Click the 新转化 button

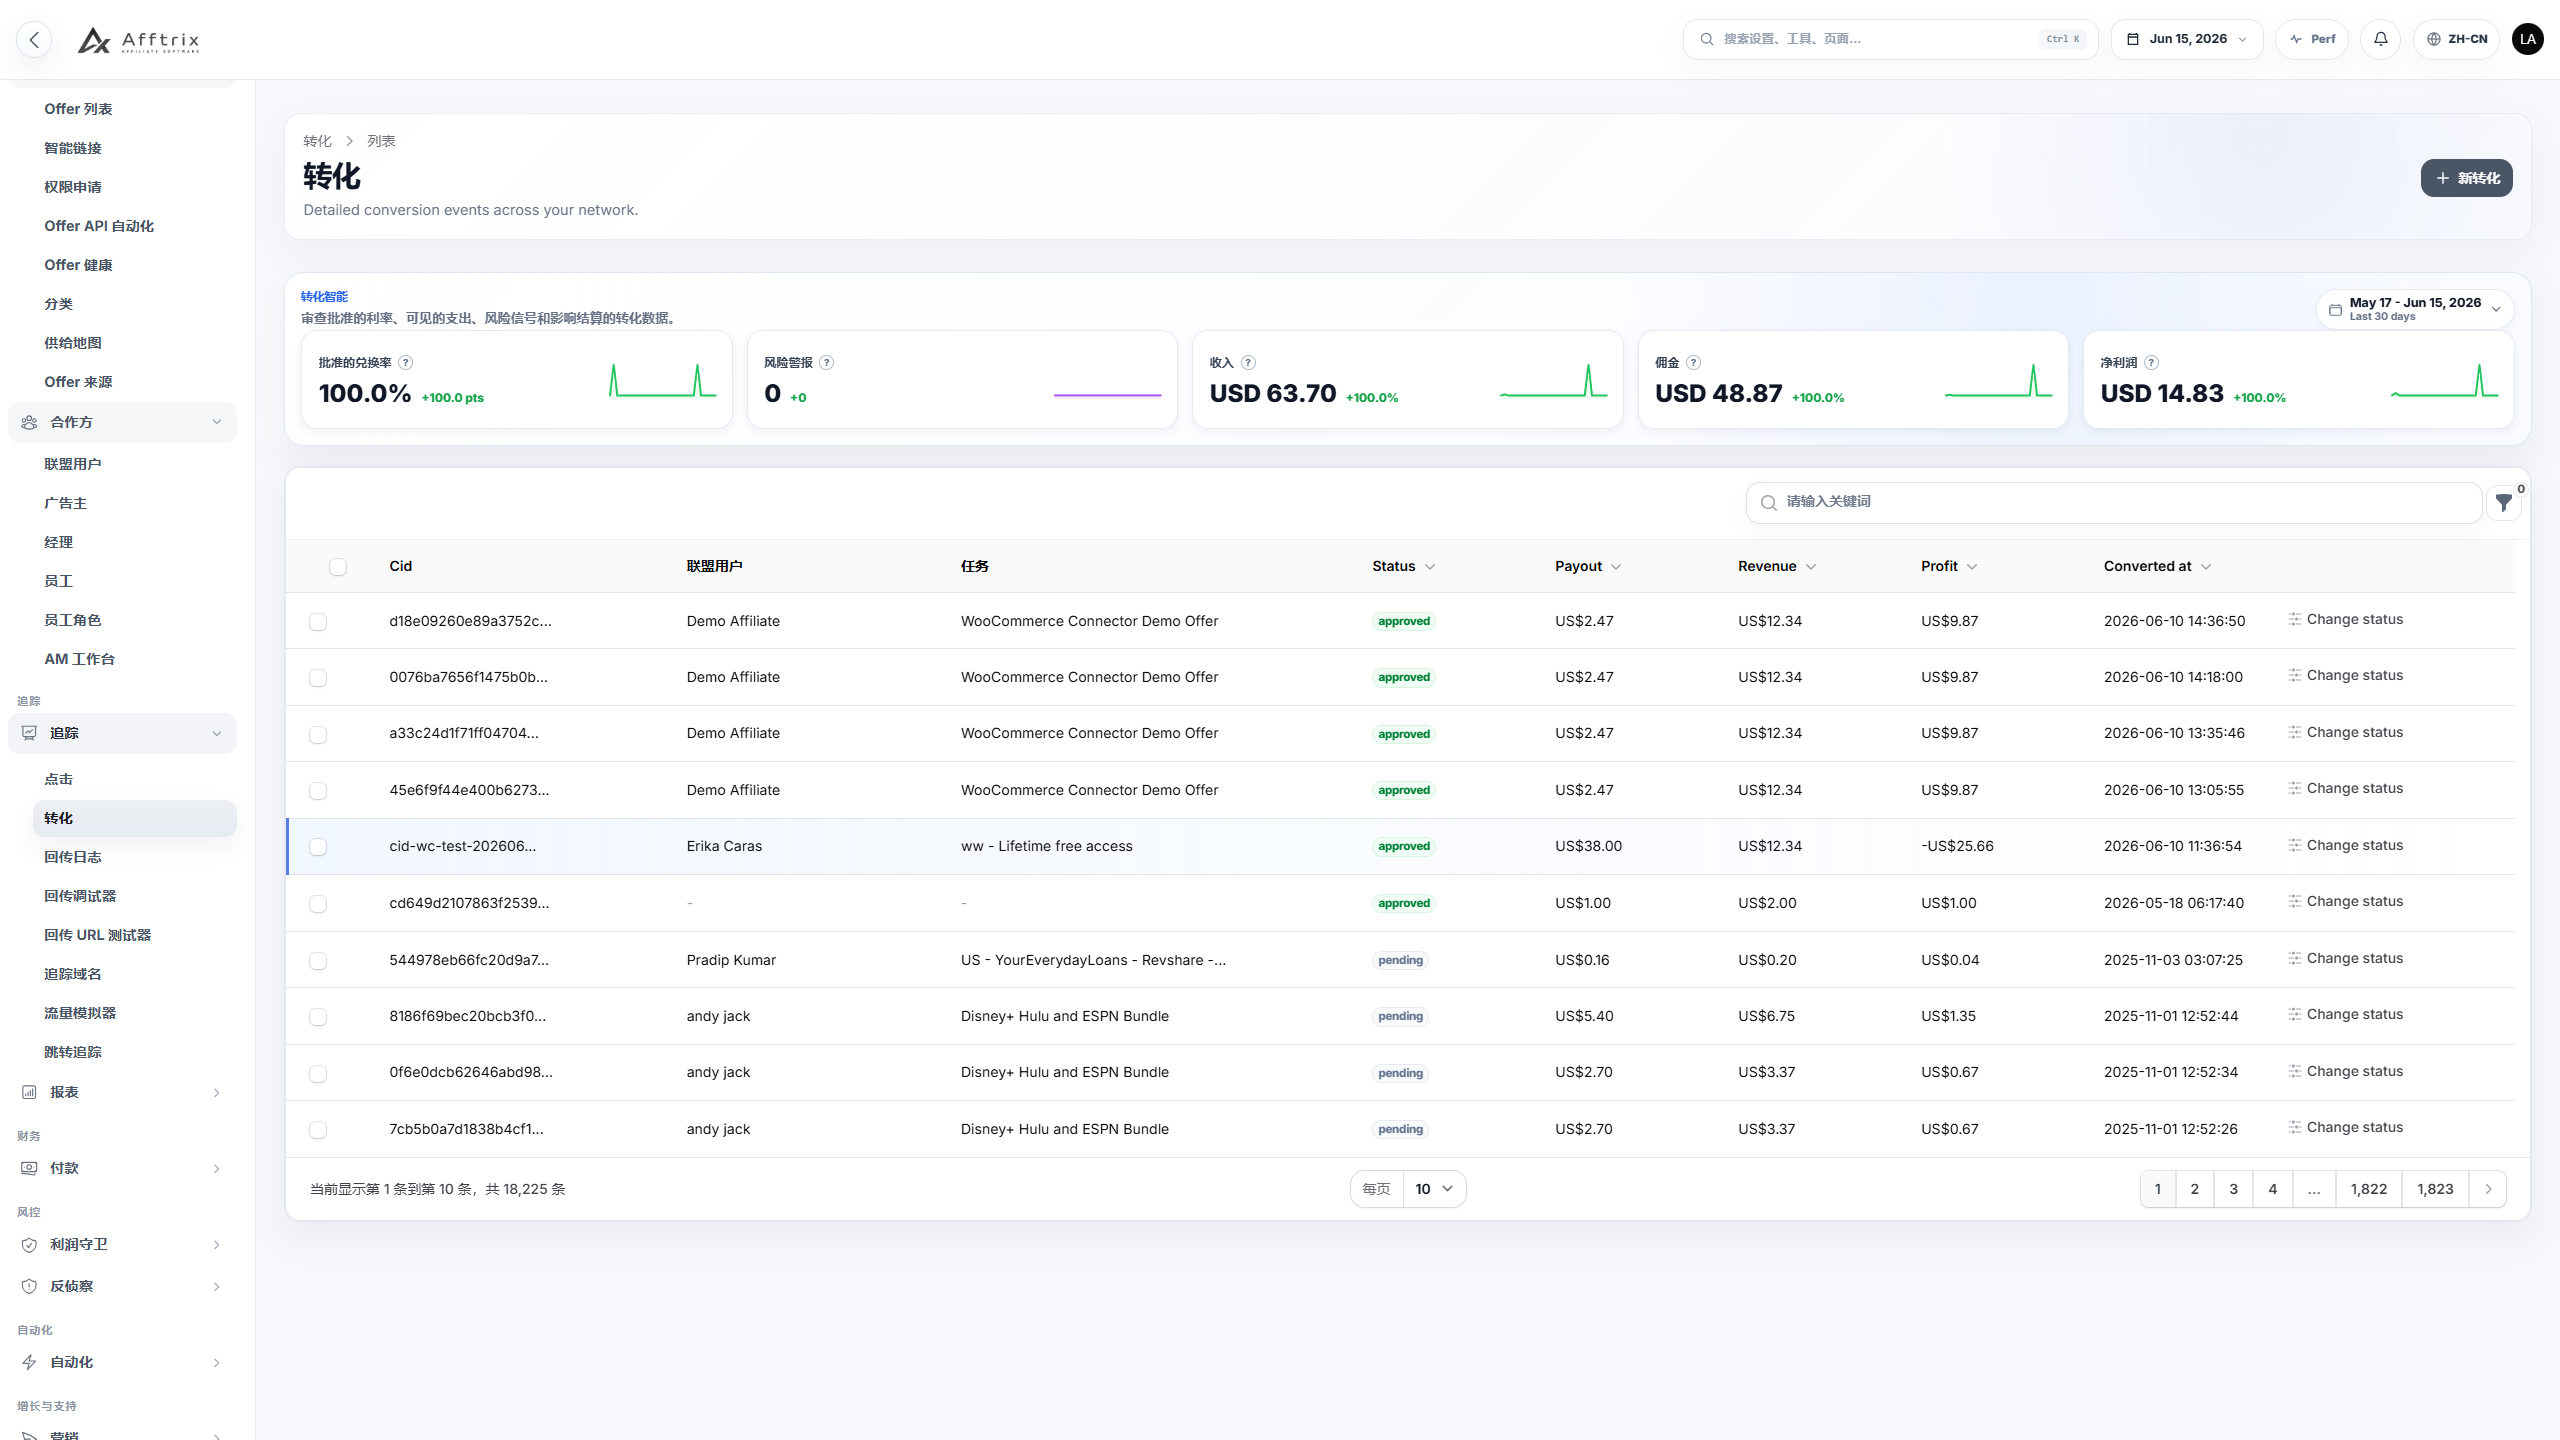(2466, 178)
